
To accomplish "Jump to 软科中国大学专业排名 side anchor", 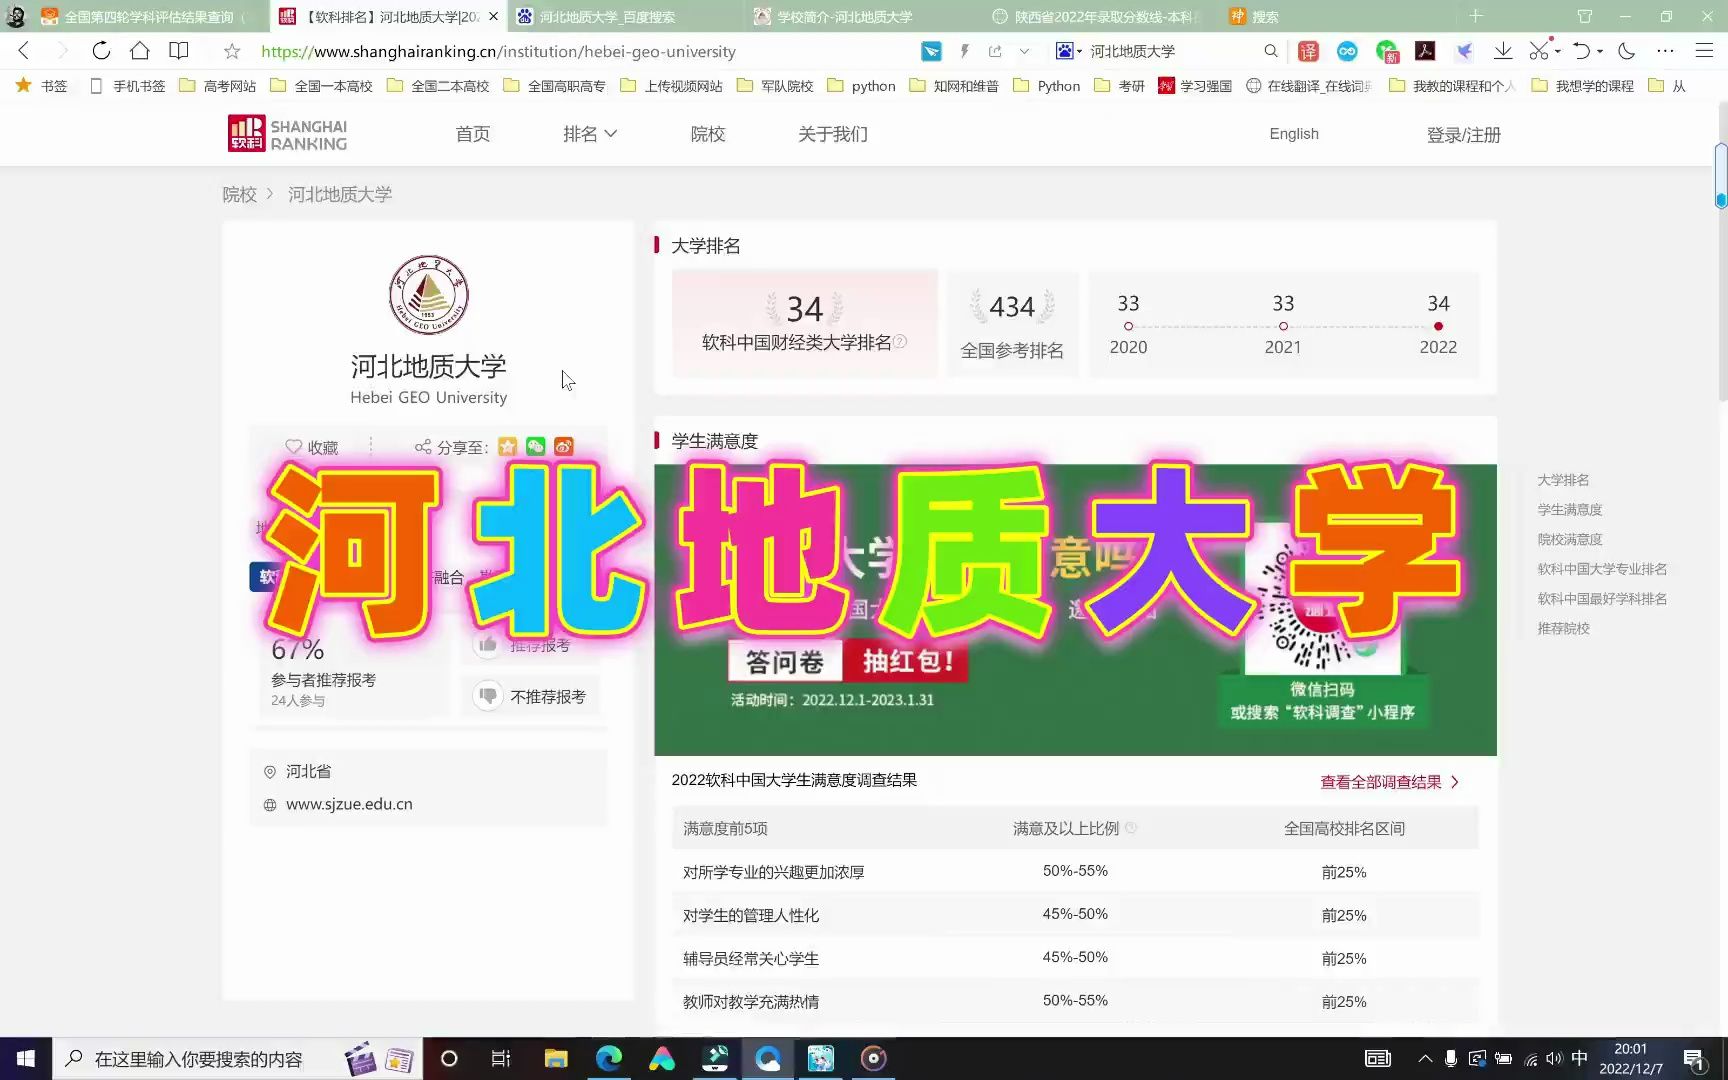I will coord(1602,569).
